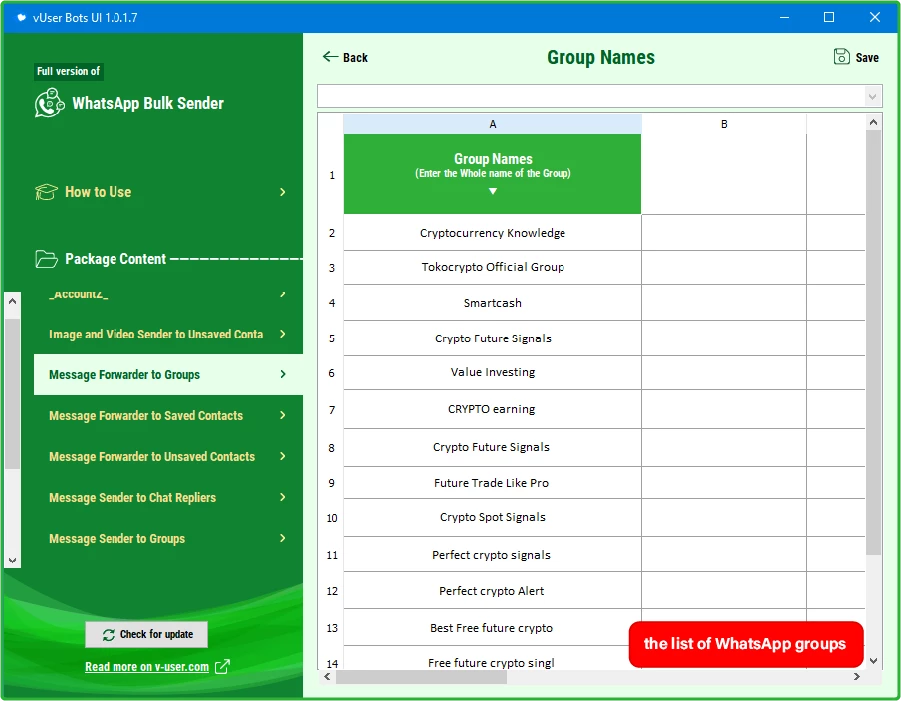Viewport: 901px width, 701px height.
Task: Click the spreadsheet vertical scroll up arrow
Action: click(873, 122)
